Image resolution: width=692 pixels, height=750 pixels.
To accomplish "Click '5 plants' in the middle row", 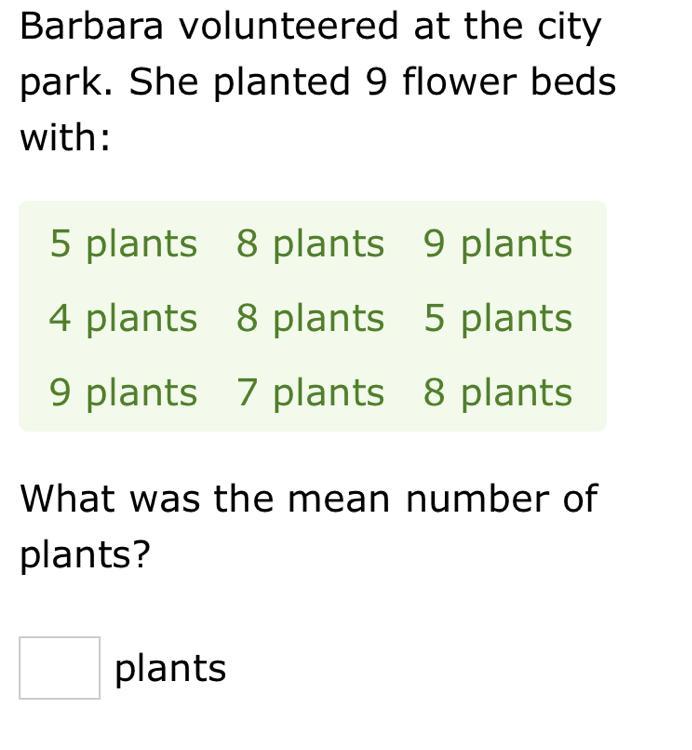I will [498, 320].
